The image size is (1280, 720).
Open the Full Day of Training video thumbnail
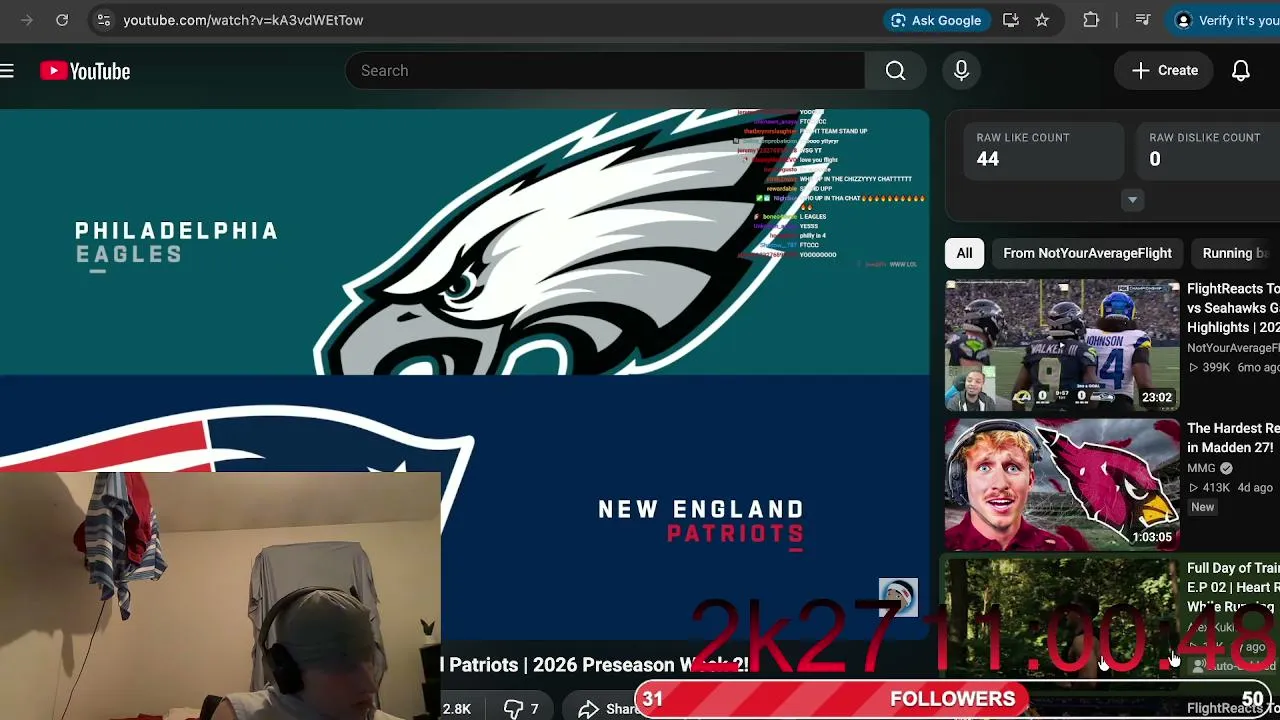click(1062, 625)
